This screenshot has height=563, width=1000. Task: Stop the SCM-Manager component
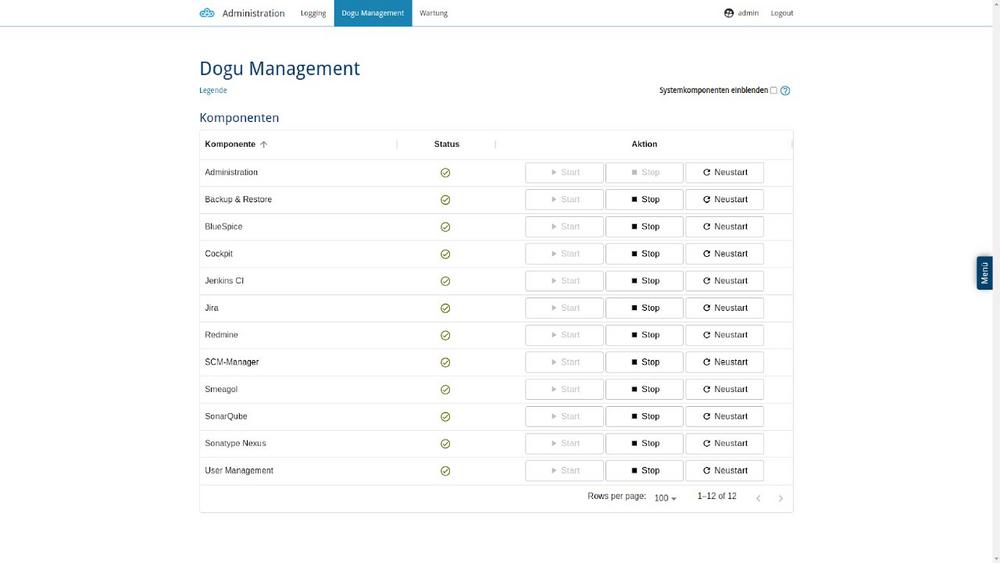pyautogui.click(x=644, y=362)
